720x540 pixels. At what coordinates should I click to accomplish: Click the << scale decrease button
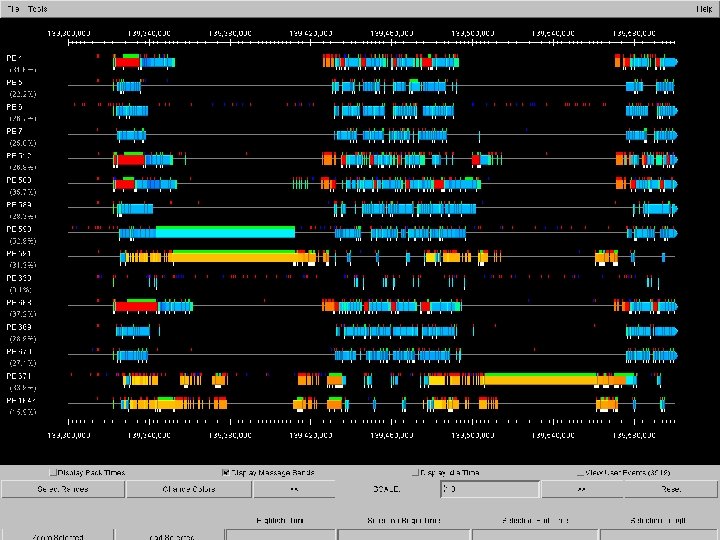click(294, 489)
